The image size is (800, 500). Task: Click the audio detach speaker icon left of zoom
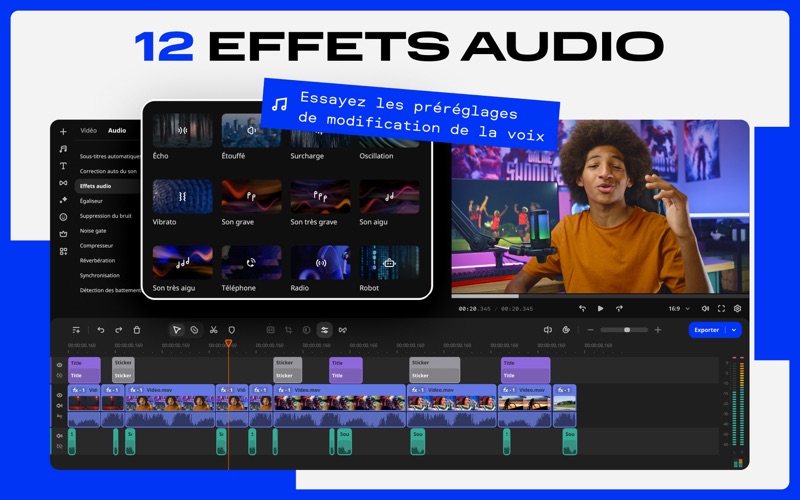click(548, 330)
